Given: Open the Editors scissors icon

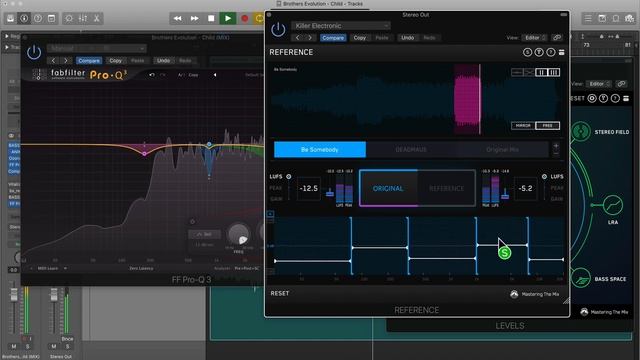Looking at the screenshot, I should [97, 18].
